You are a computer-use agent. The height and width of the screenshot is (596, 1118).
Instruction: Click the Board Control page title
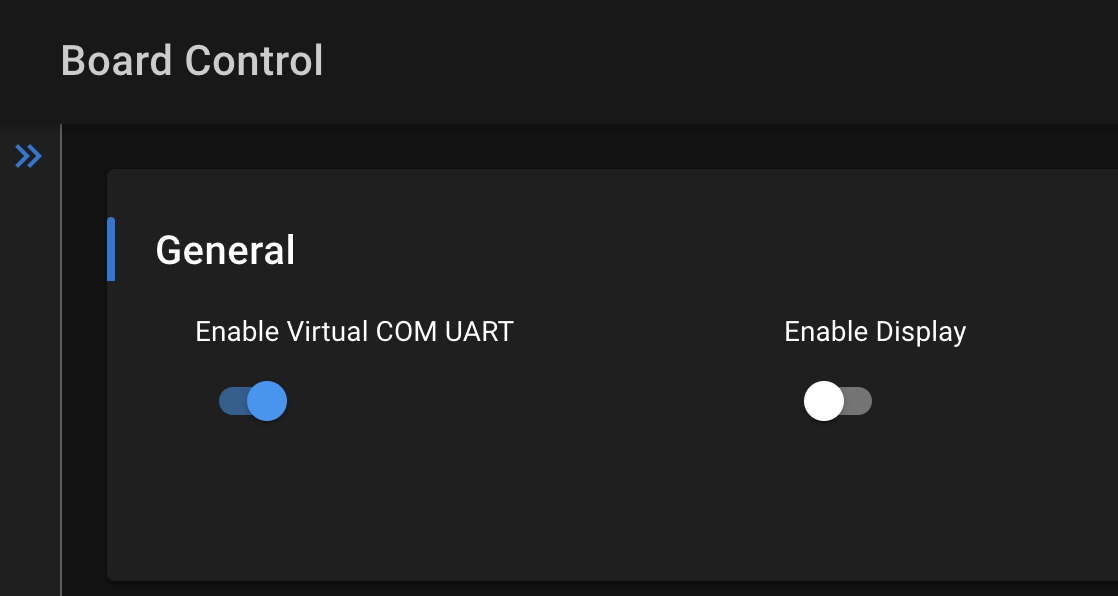pyautogui.click(x=192, y=61)
